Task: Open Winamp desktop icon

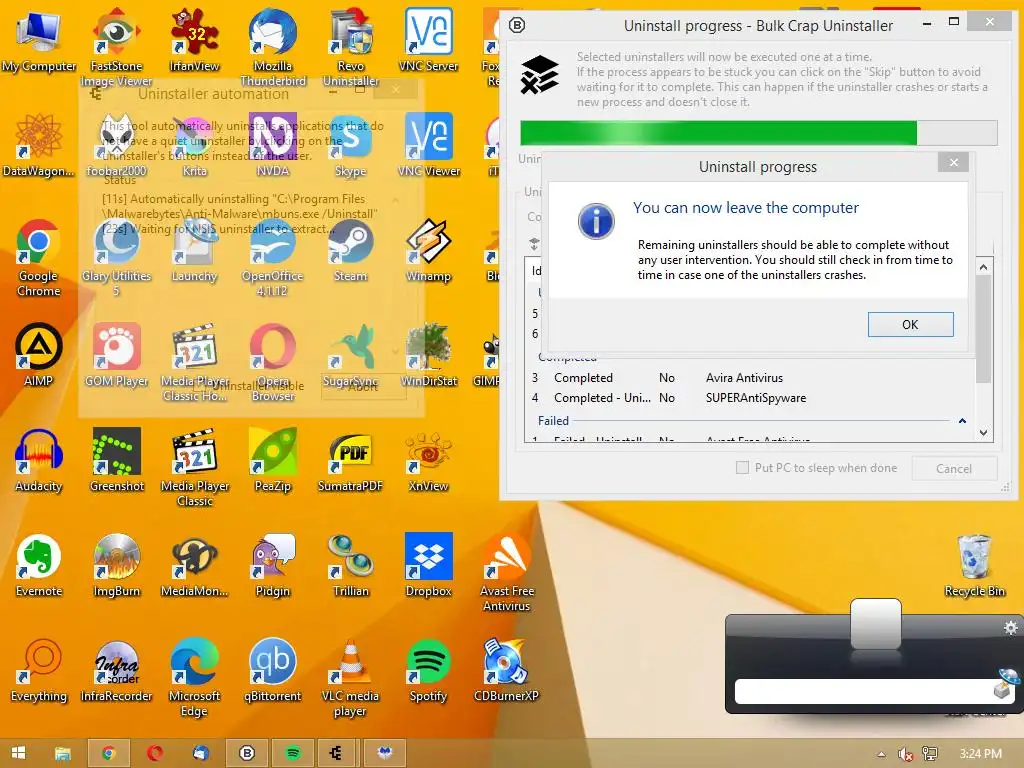Action: 428,250
